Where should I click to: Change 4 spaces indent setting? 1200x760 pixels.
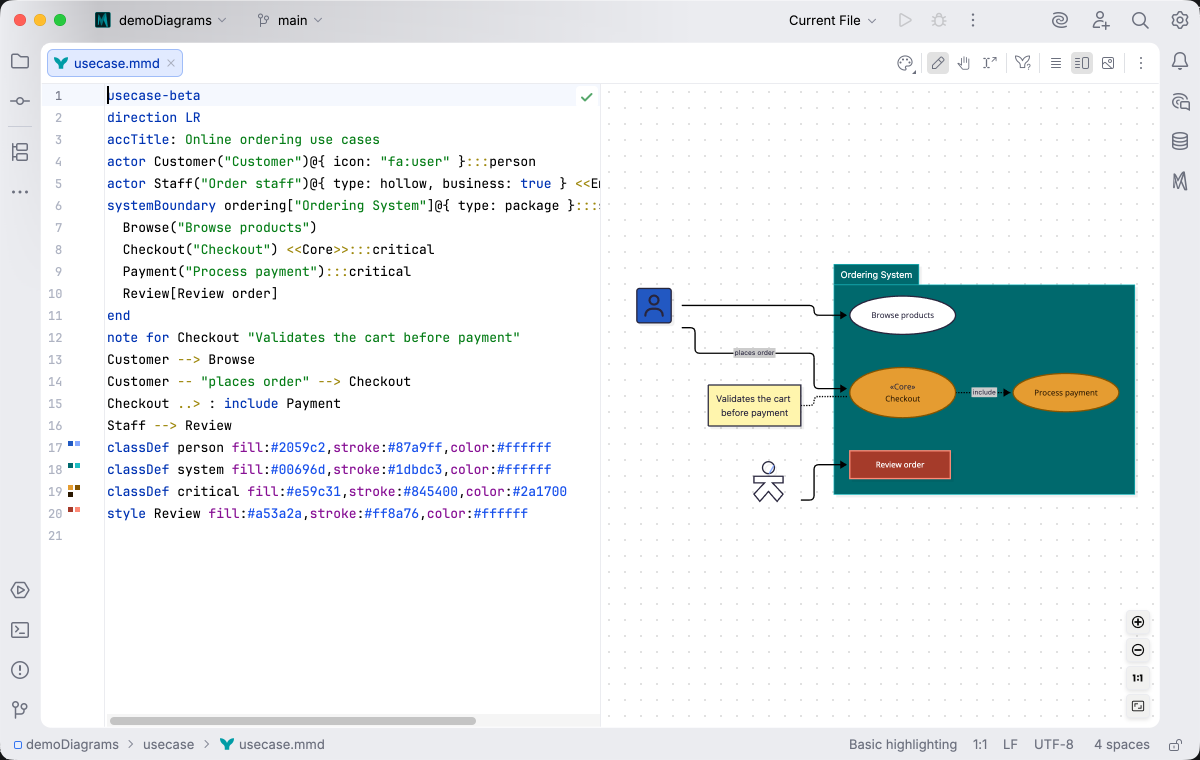(1121, 744)
